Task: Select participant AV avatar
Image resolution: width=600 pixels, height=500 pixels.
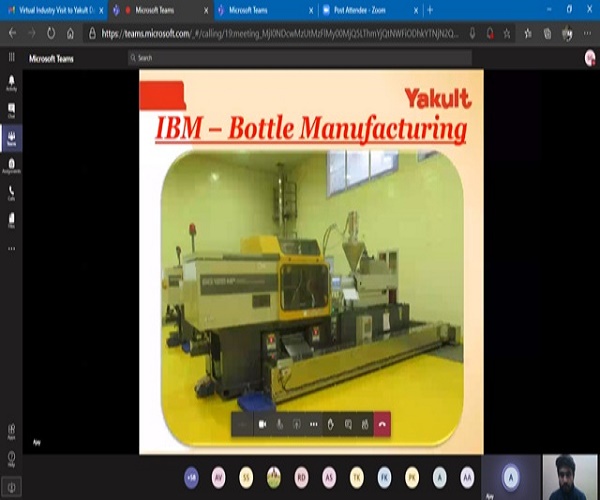Action: (x=218, y=477)
